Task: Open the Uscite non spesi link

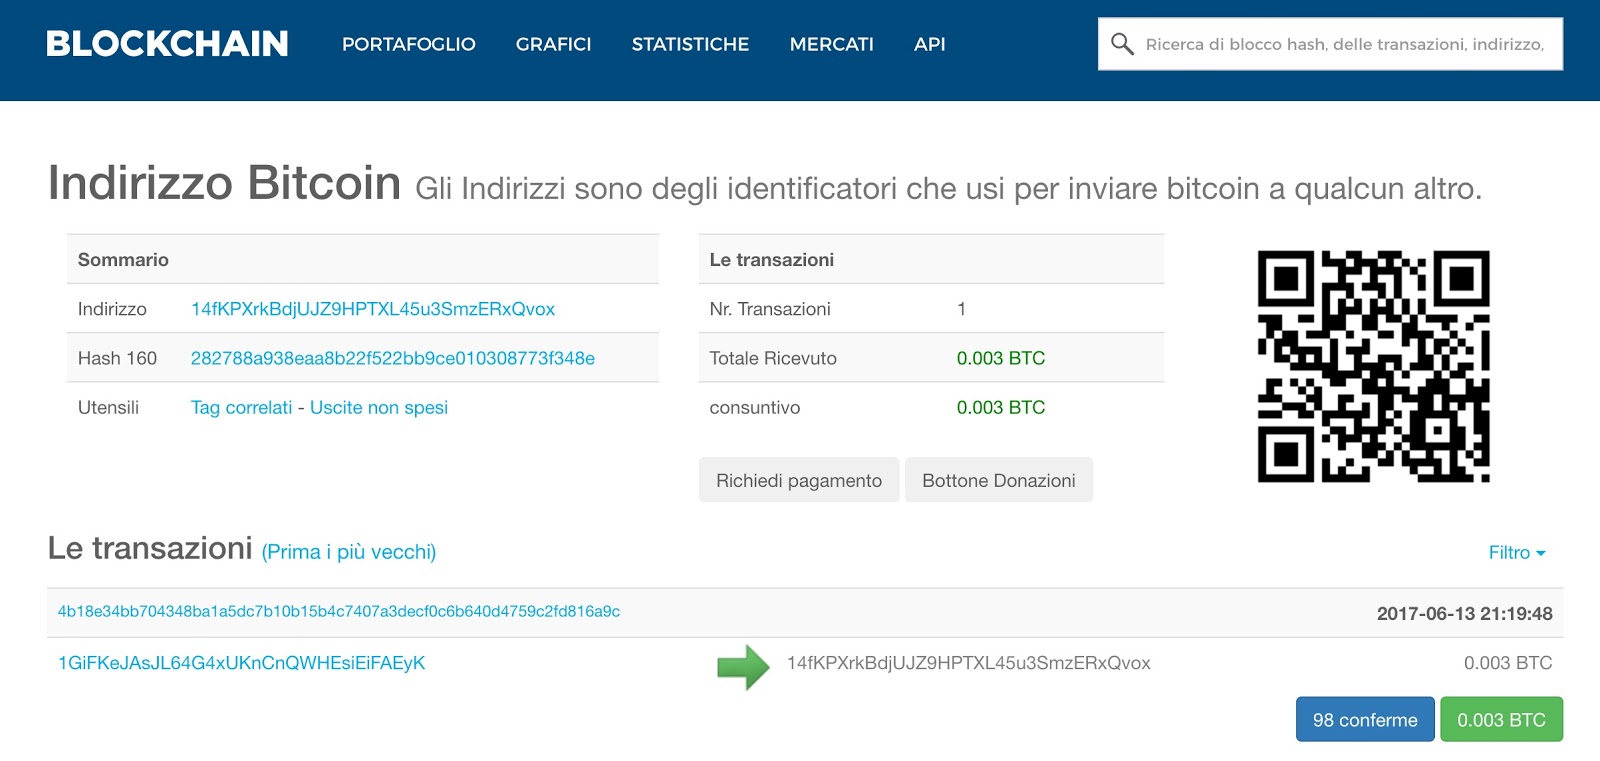Action: (379, 407)
